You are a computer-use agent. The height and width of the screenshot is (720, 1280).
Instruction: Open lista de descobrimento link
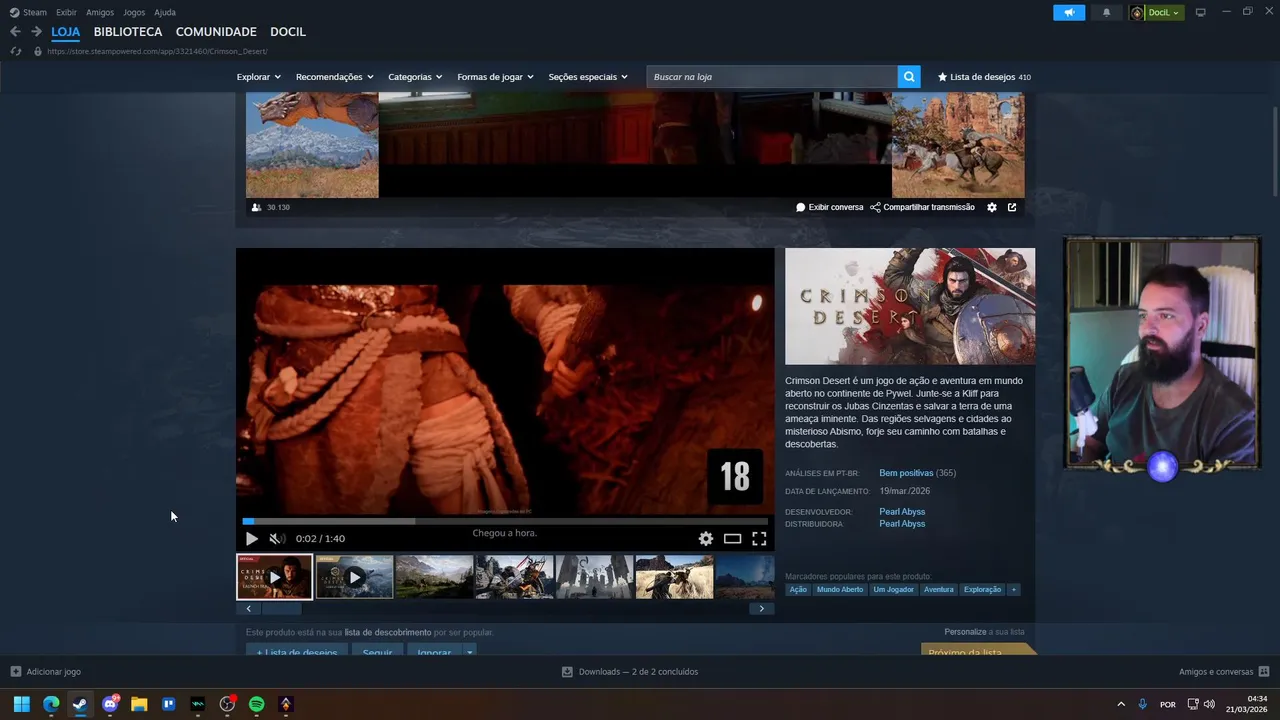pyautogui.click(x=388, y=632)
